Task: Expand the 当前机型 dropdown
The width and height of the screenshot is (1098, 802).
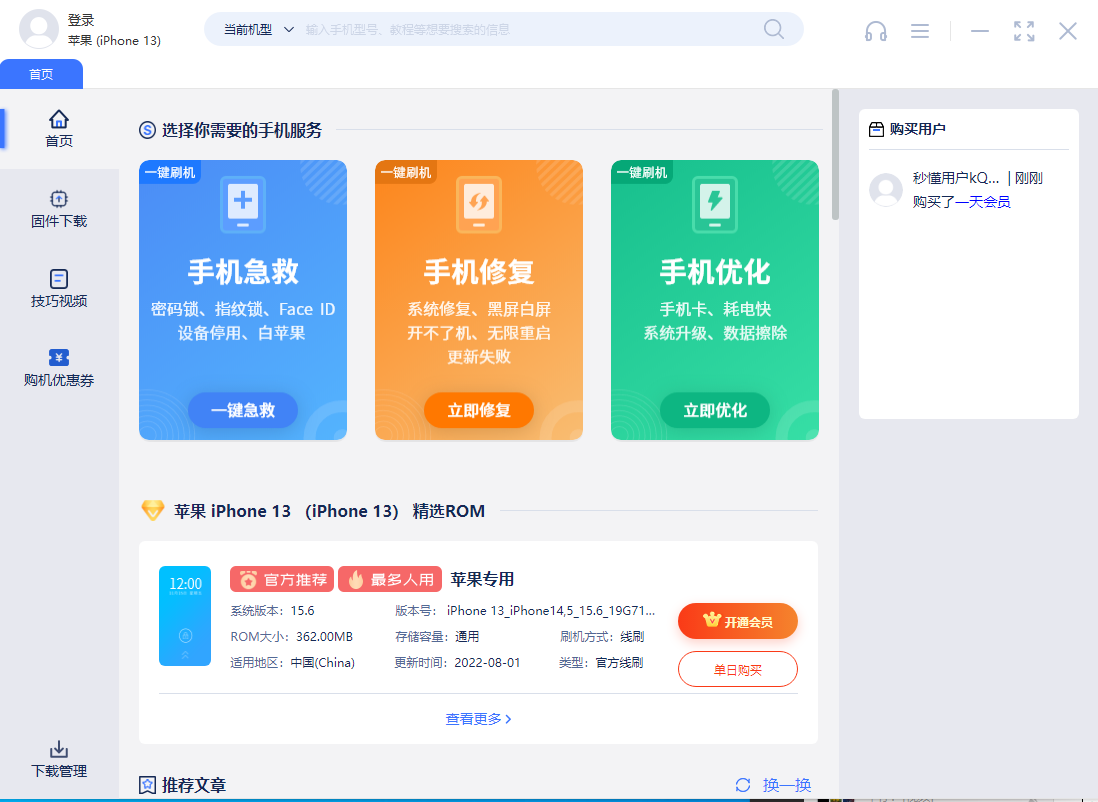Action: [x=258, y=30]
